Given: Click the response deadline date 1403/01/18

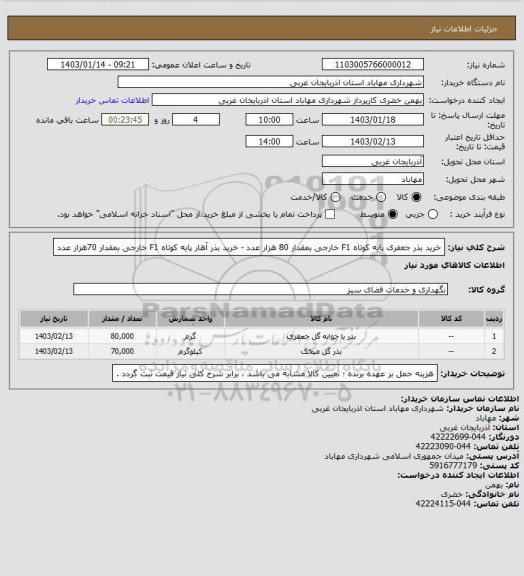Looking at the screenshot, I should pyautogui.click(x=373, y=120).
